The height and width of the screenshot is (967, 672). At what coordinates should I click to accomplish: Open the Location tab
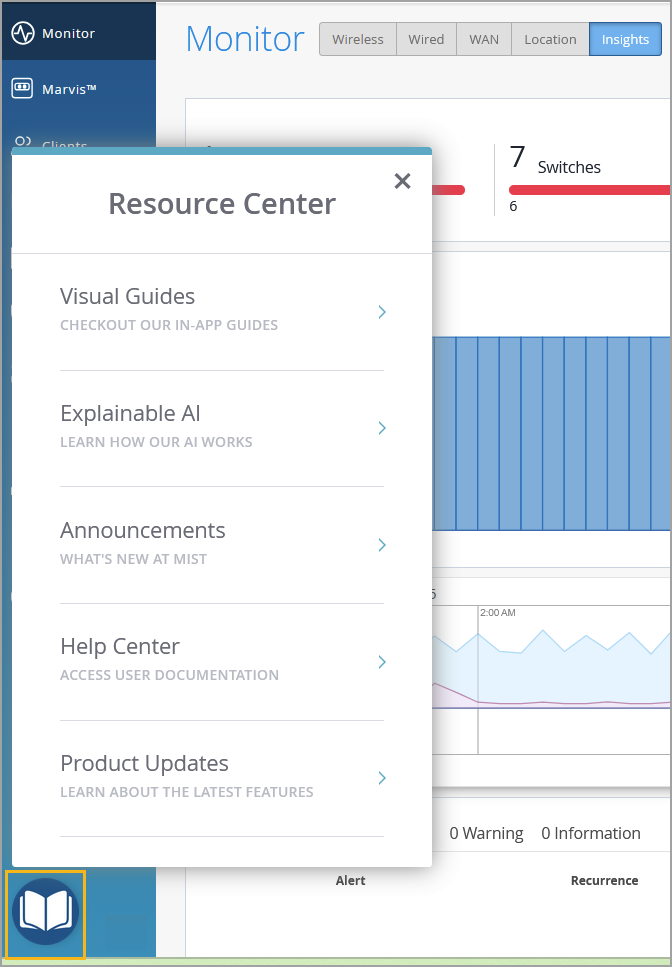pos(550,39)
